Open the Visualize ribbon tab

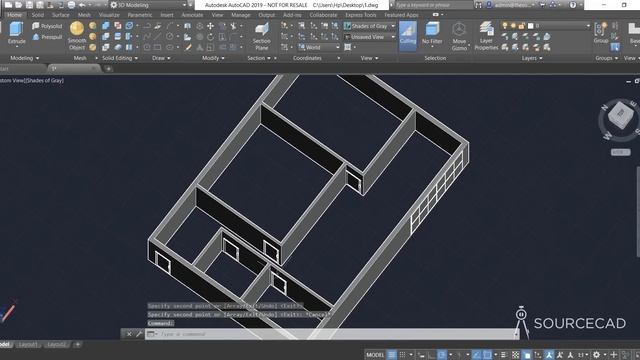(x=109, y=15)
